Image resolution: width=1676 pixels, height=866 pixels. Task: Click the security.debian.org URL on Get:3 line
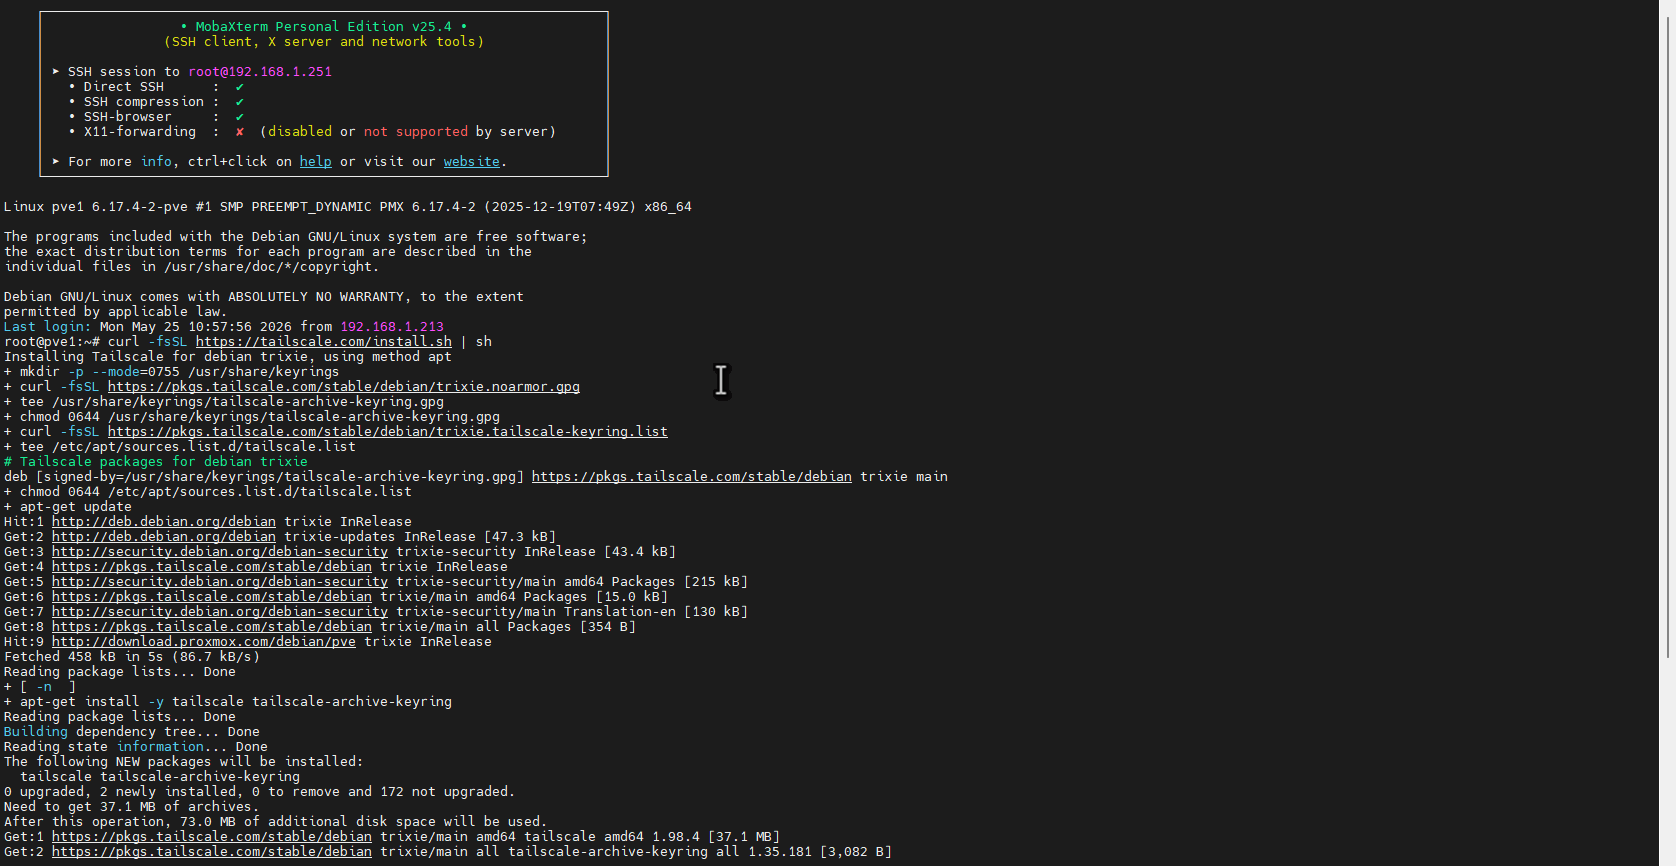[220, 552]
